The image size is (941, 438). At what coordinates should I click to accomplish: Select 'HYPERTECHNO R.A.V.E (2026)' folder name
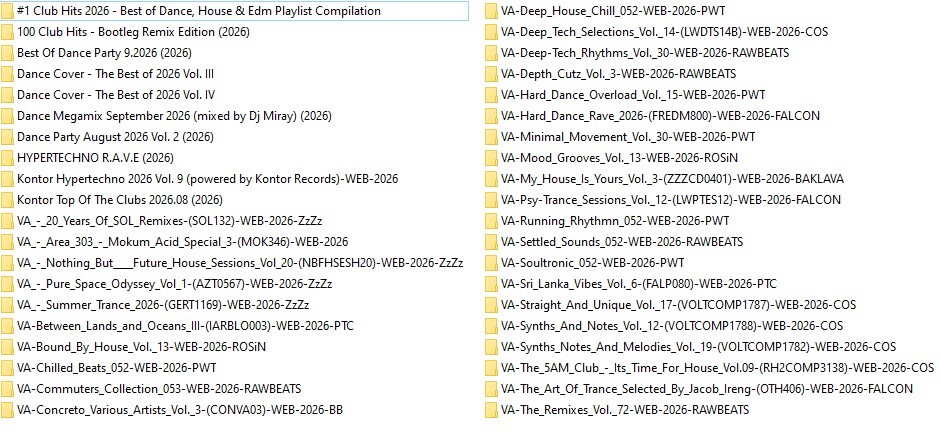point(95,158)
